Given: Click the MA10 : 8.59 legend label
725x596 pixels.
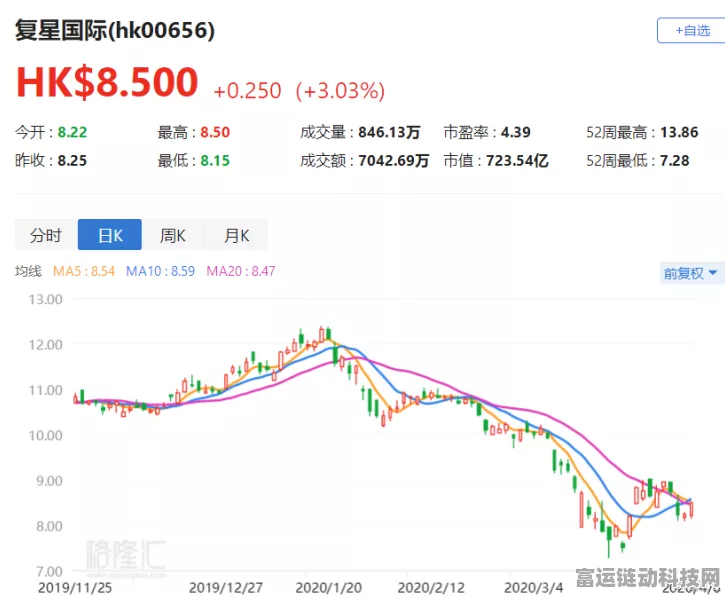Looking at the screenshot, I should tap(160, 271).
